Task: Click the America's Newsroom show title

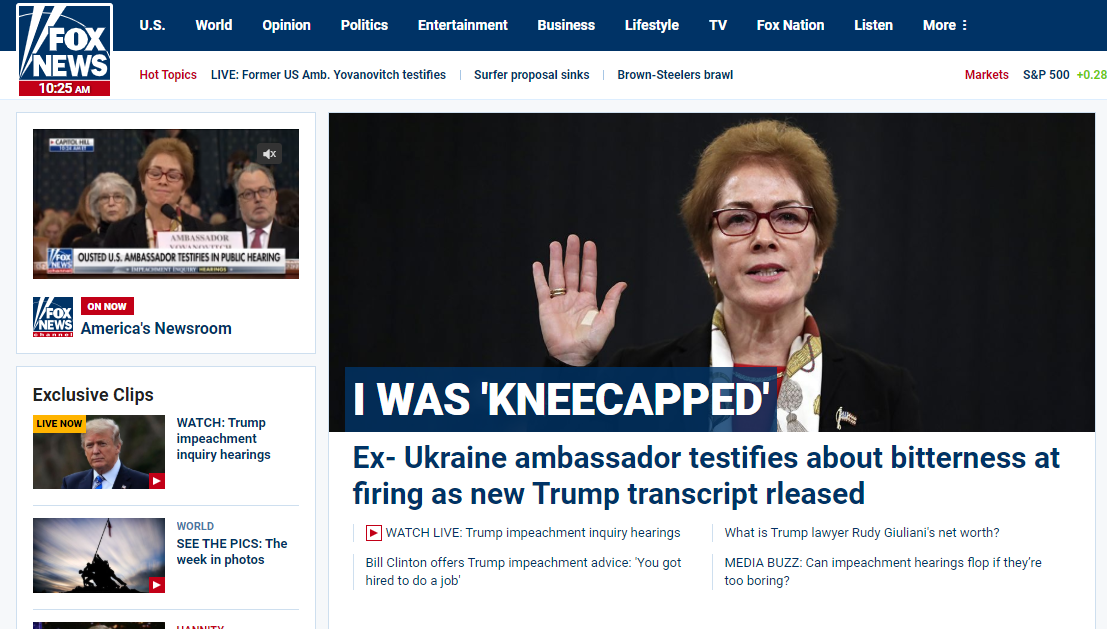Action: point(156,328)
